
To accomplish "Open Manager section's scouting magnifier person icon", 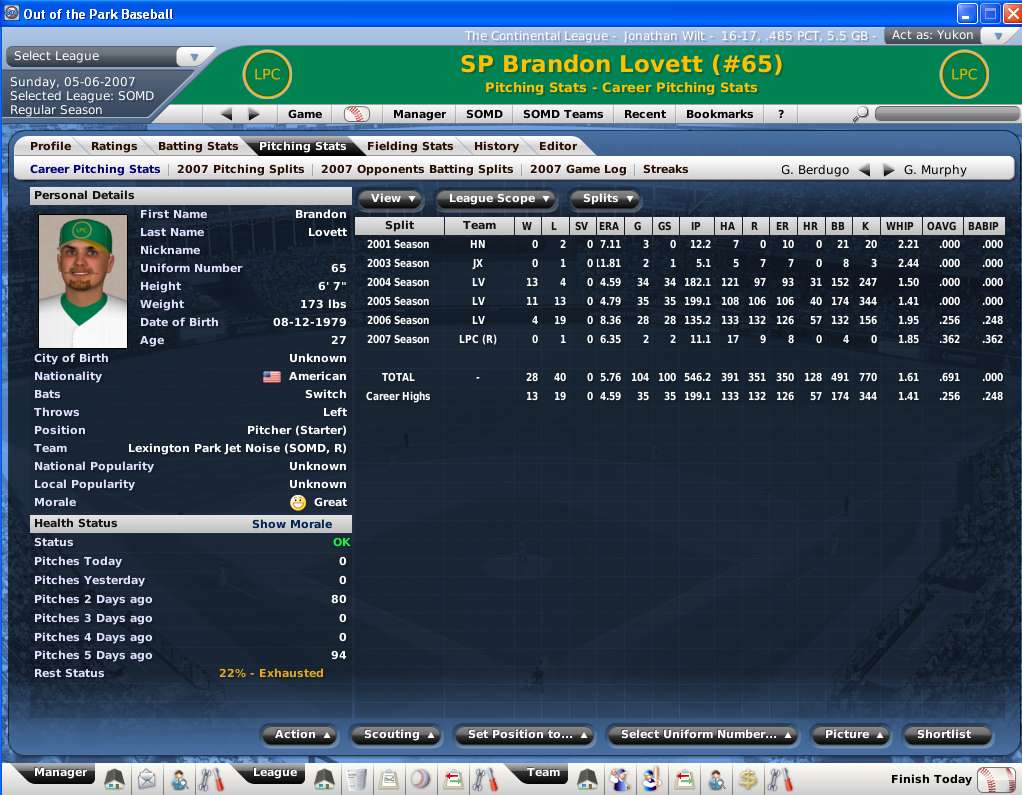I will [179, 779].
